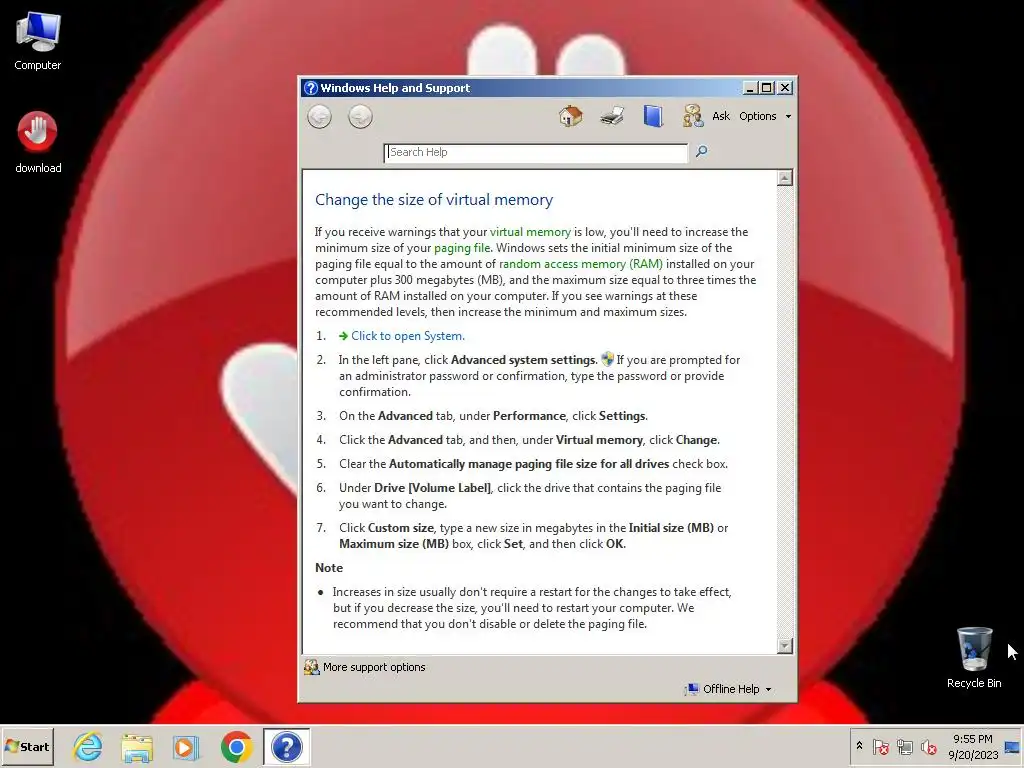Open network tray icon

[x=904, y=746]
